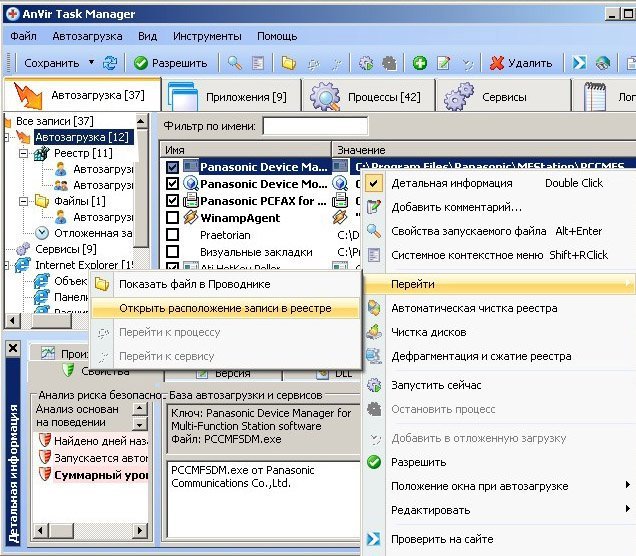Open the Помощь menu
The height and width of the screenshot is (556, 636).
pos(277,36)
